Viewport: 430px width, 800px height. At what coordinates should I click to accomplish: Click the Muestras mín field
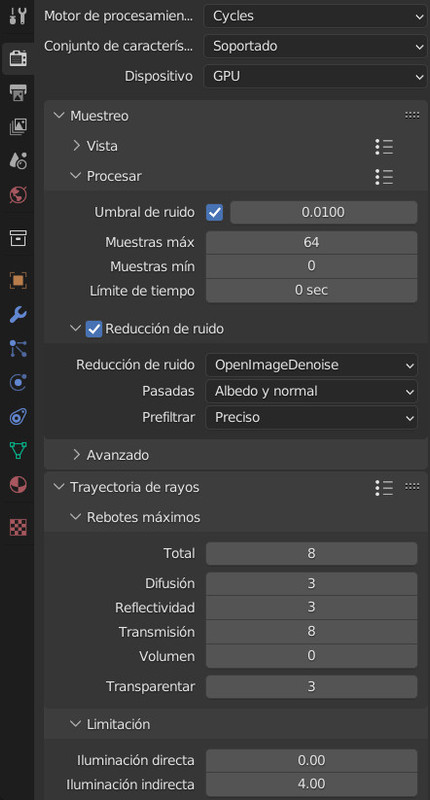pyautogui.click(x=312, y=266)
